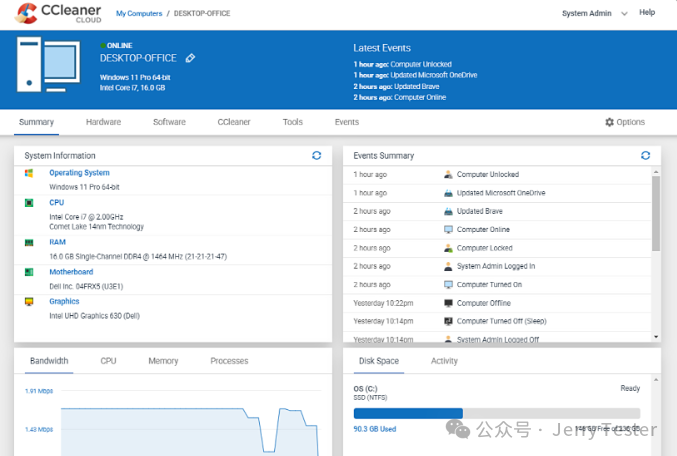This screenshot has height=456, width=677.
Task: Click the Events Summary scrollbar thumb
Action: click(656, 213)
